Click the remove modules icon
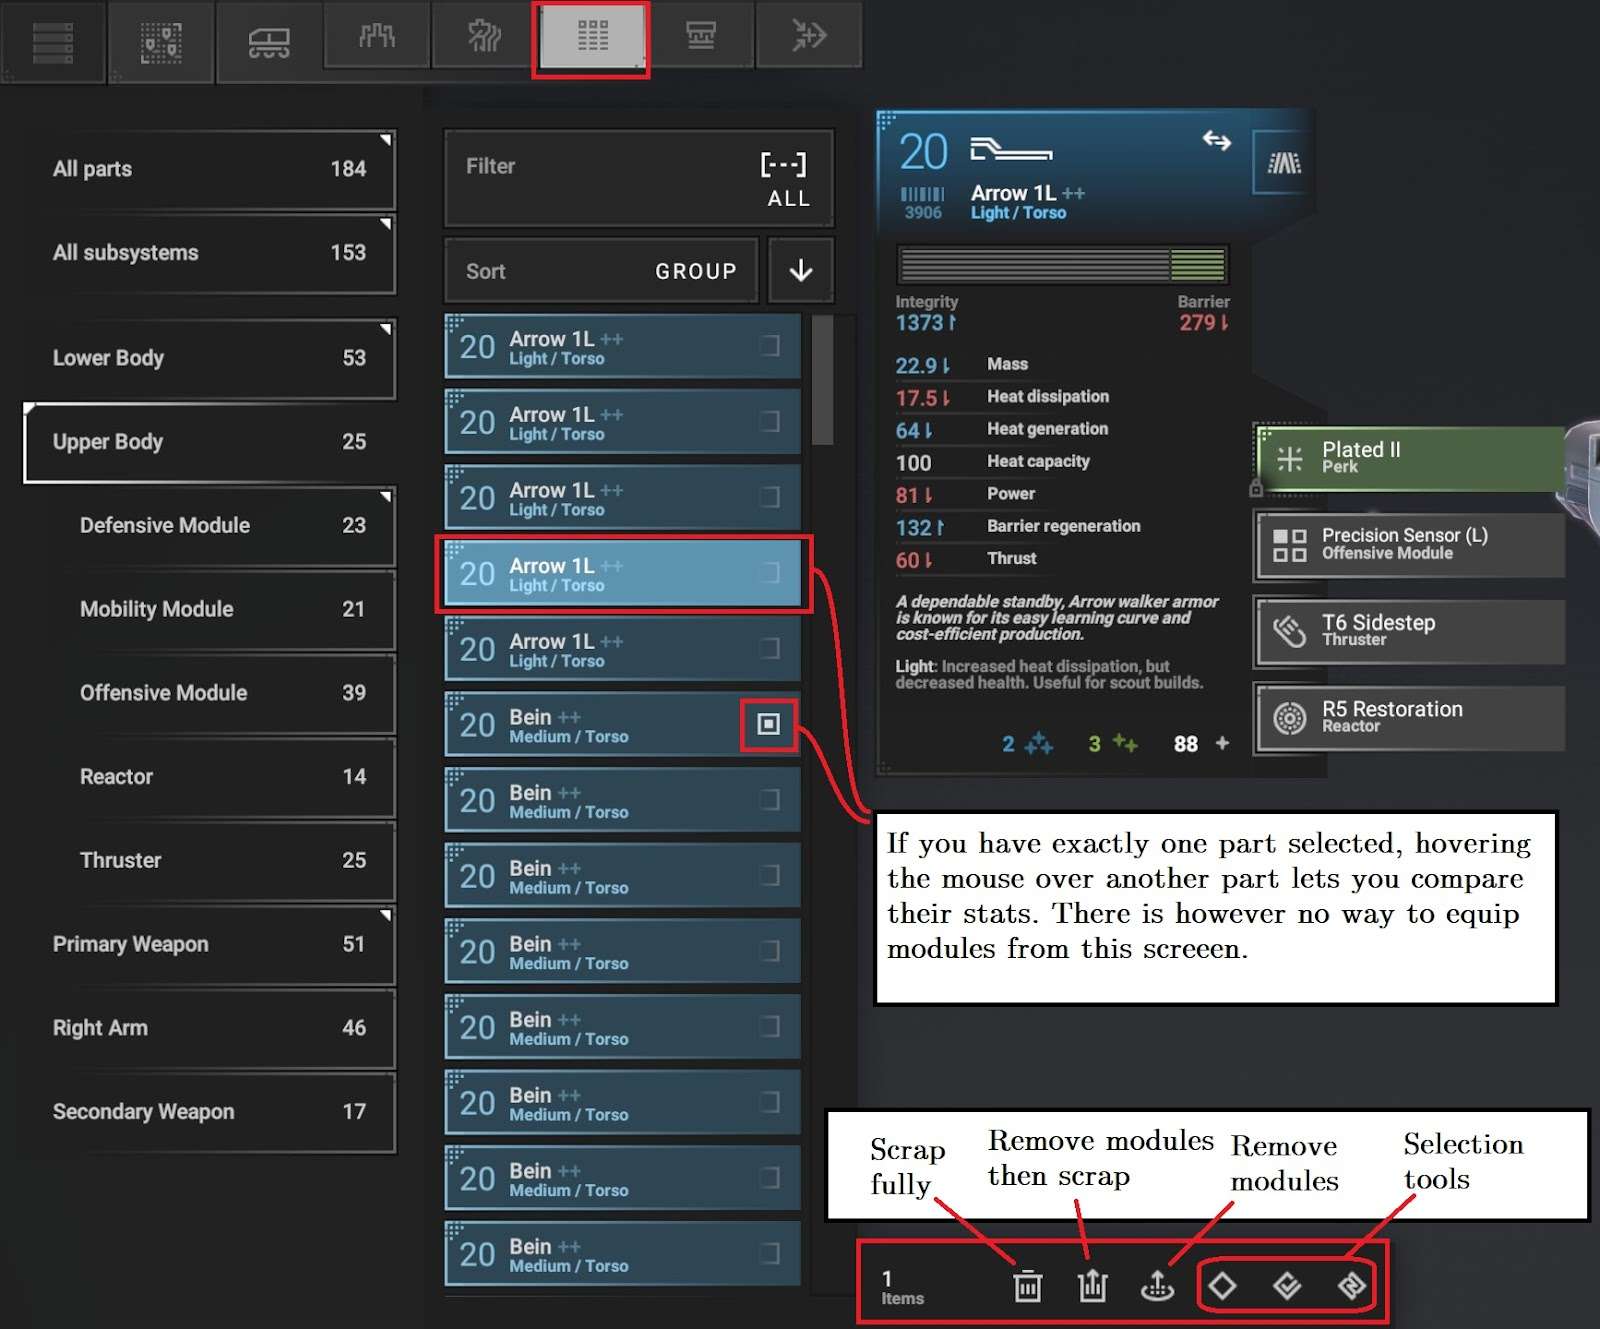The image size is (1600, 1329). click(x=1157, y=1286)
